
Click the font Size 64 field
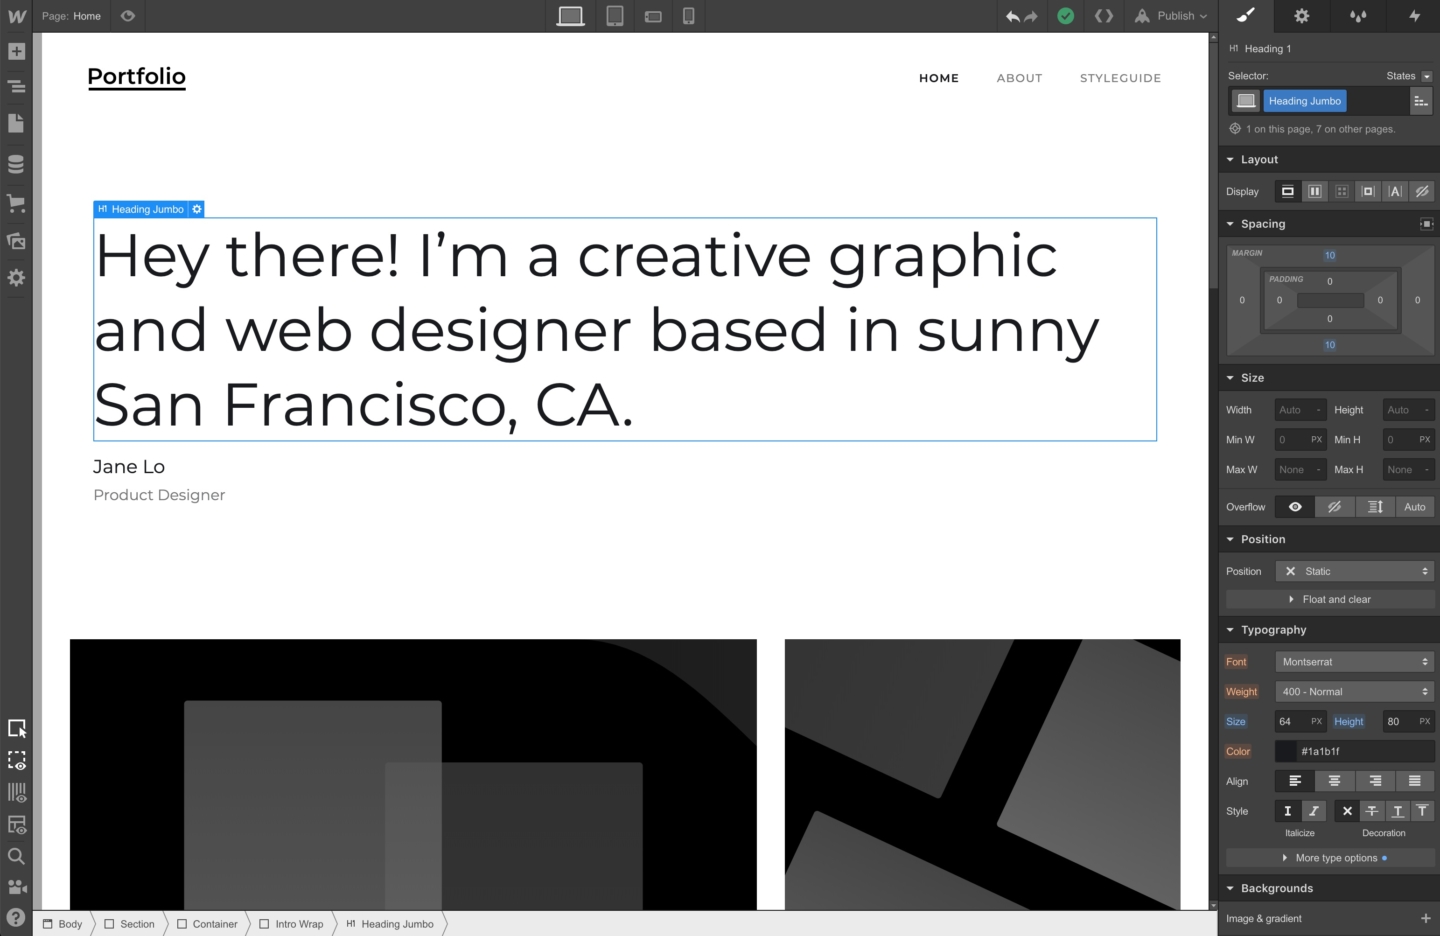[1300, 722]
